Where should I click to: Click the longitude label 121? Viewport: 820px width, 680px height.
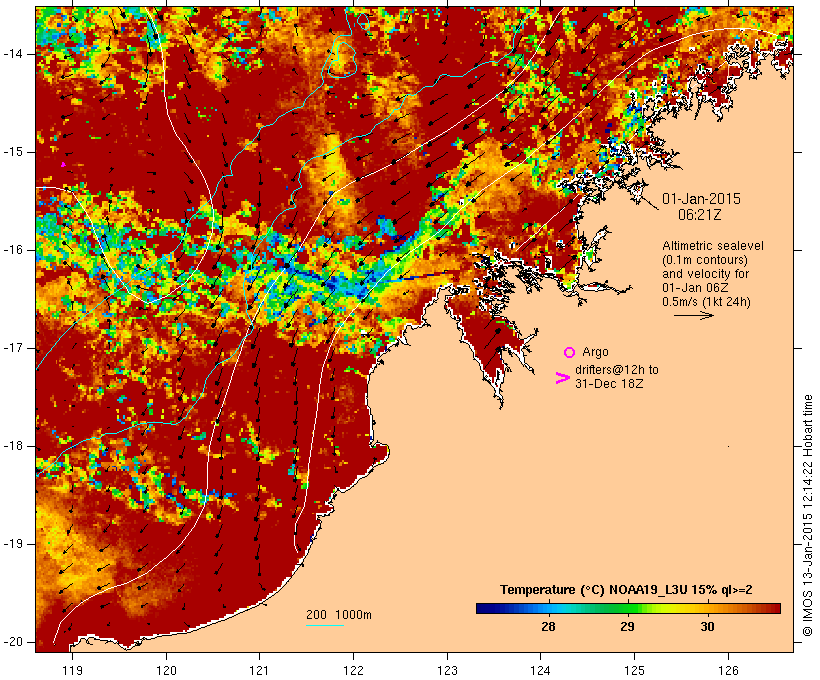[259, 670]
